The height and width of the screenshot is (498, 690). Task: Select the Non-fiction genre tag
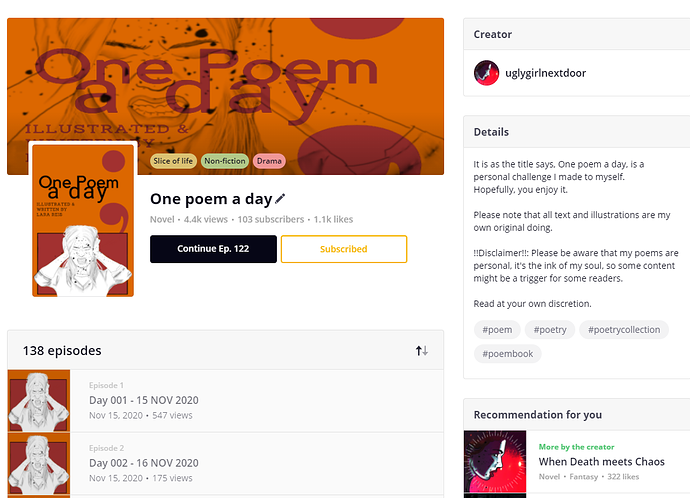coord(224,161)
